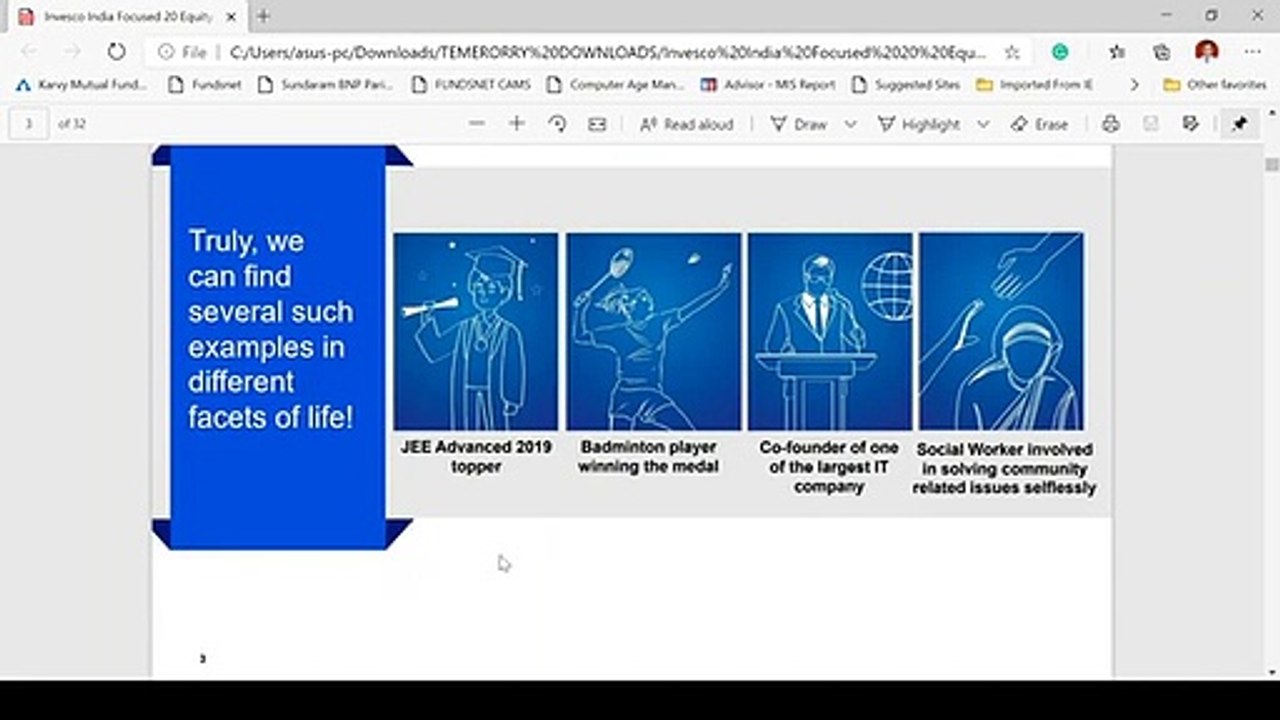Image resolution: width=1280 pixels, height=720 pixels.
Task: Click the 'Badminton player winning the medal' caption
Action: [648, 457]
